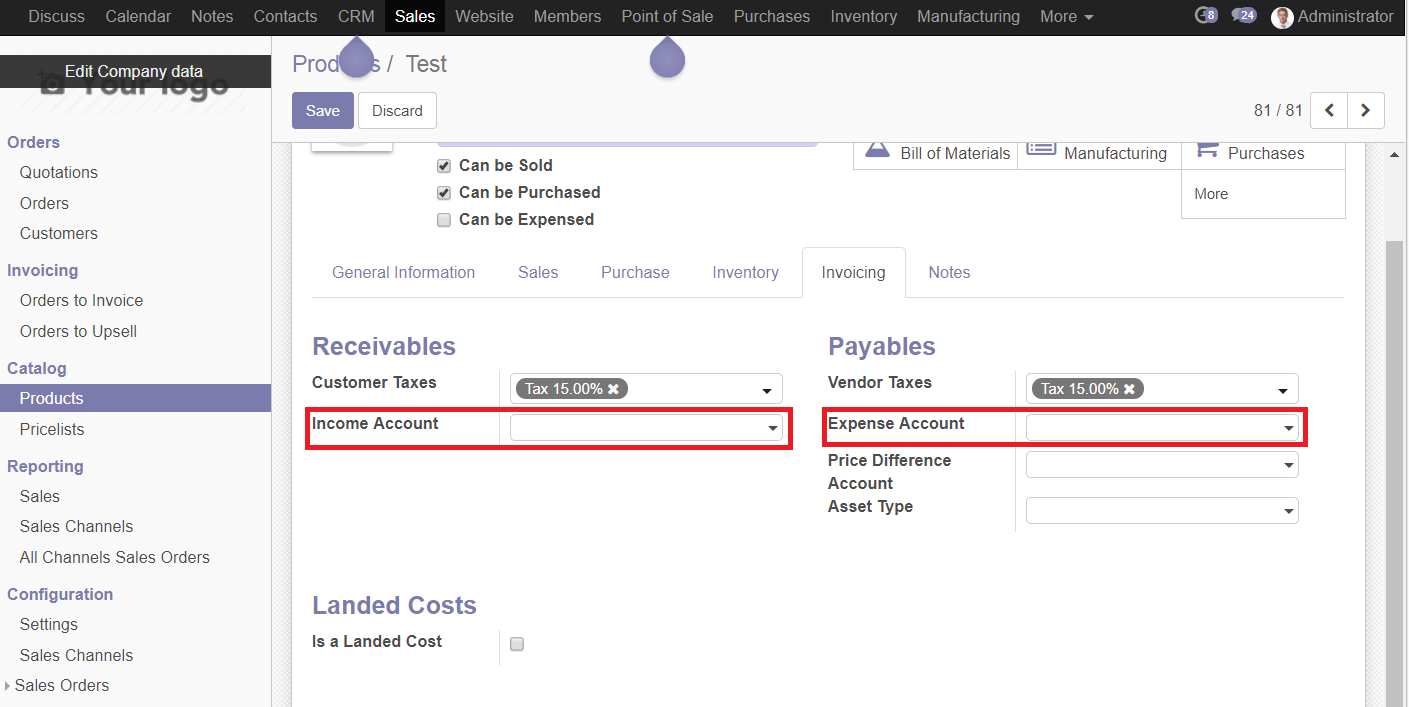Go to next record with right arrow pager
1409x707 pixels.
1365,110
